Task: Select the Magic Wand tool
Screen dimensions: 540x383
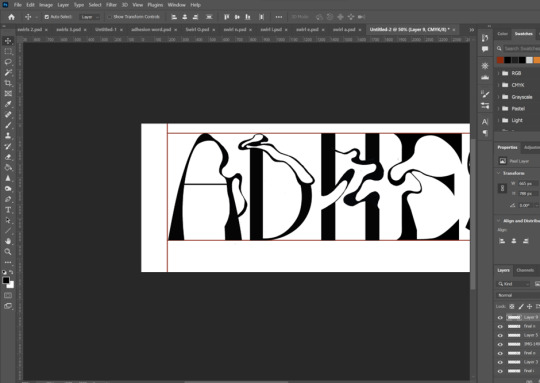Action: click(8, 72)
